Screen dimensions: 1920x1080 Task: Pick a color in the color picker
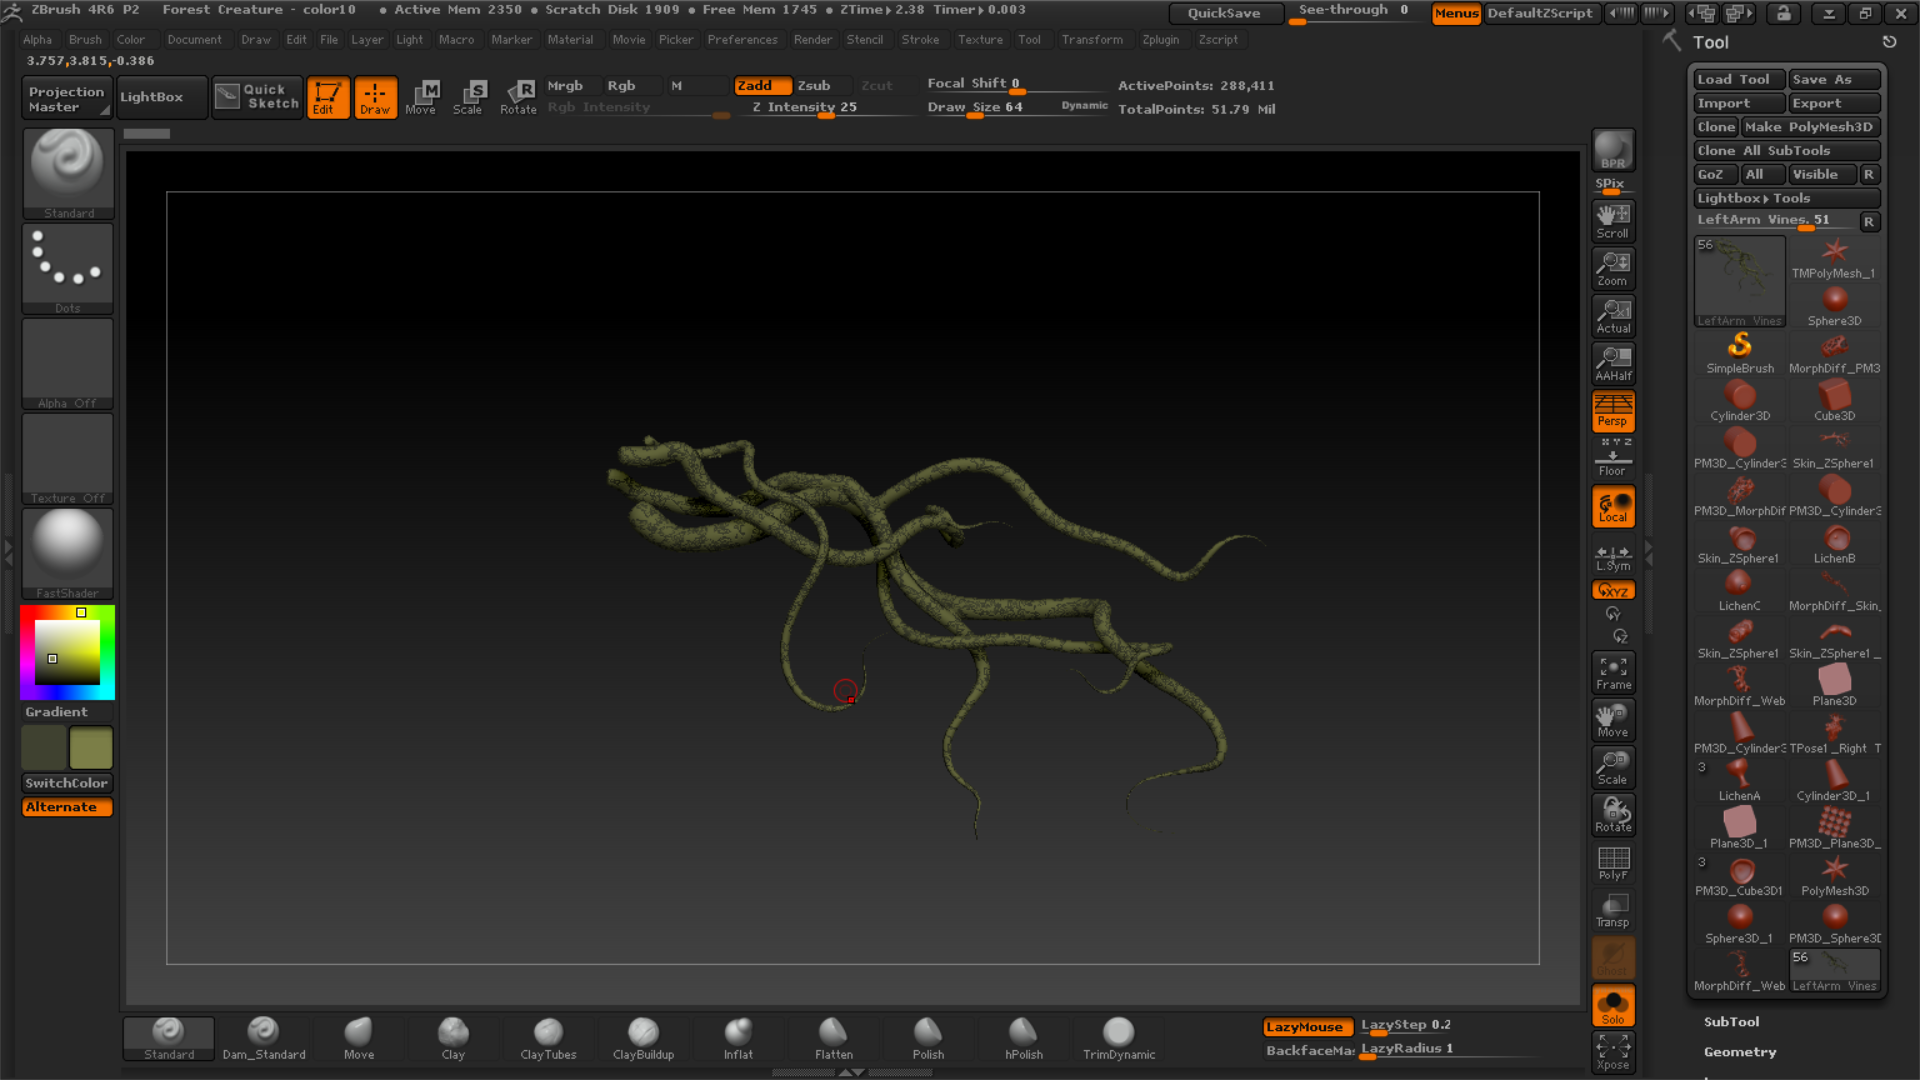click(67, 652)
